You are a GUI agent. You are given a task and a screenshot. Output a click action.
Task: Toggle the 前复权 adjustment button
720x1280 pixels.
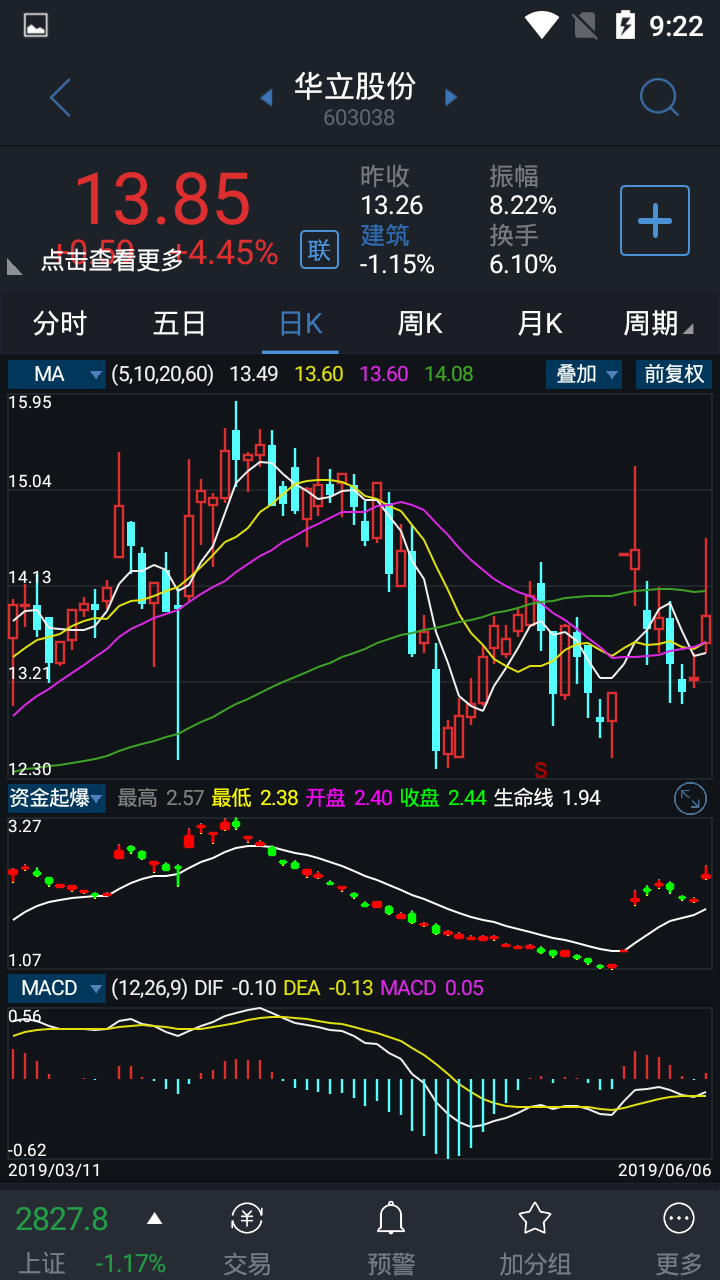coord(674,374)
